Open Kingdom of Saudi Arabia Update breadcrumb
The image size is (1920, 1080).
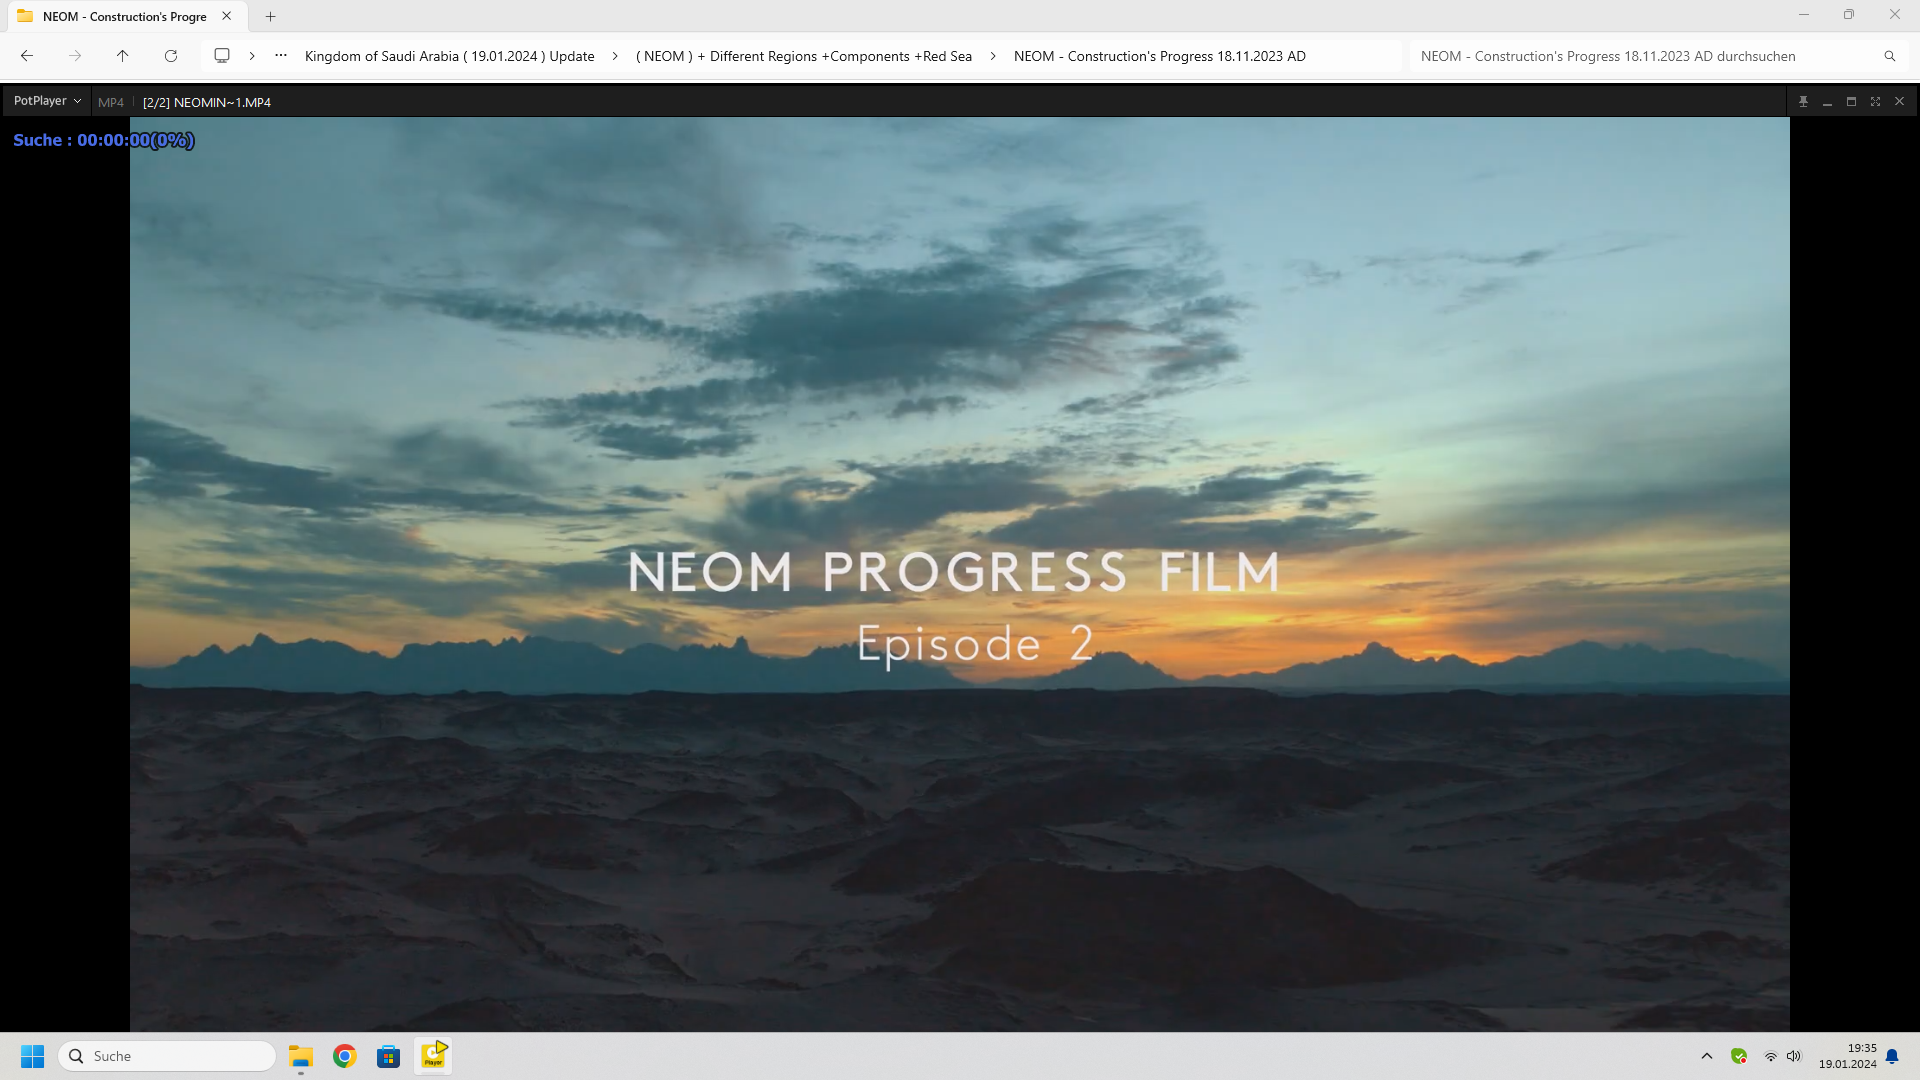(449, 56)
